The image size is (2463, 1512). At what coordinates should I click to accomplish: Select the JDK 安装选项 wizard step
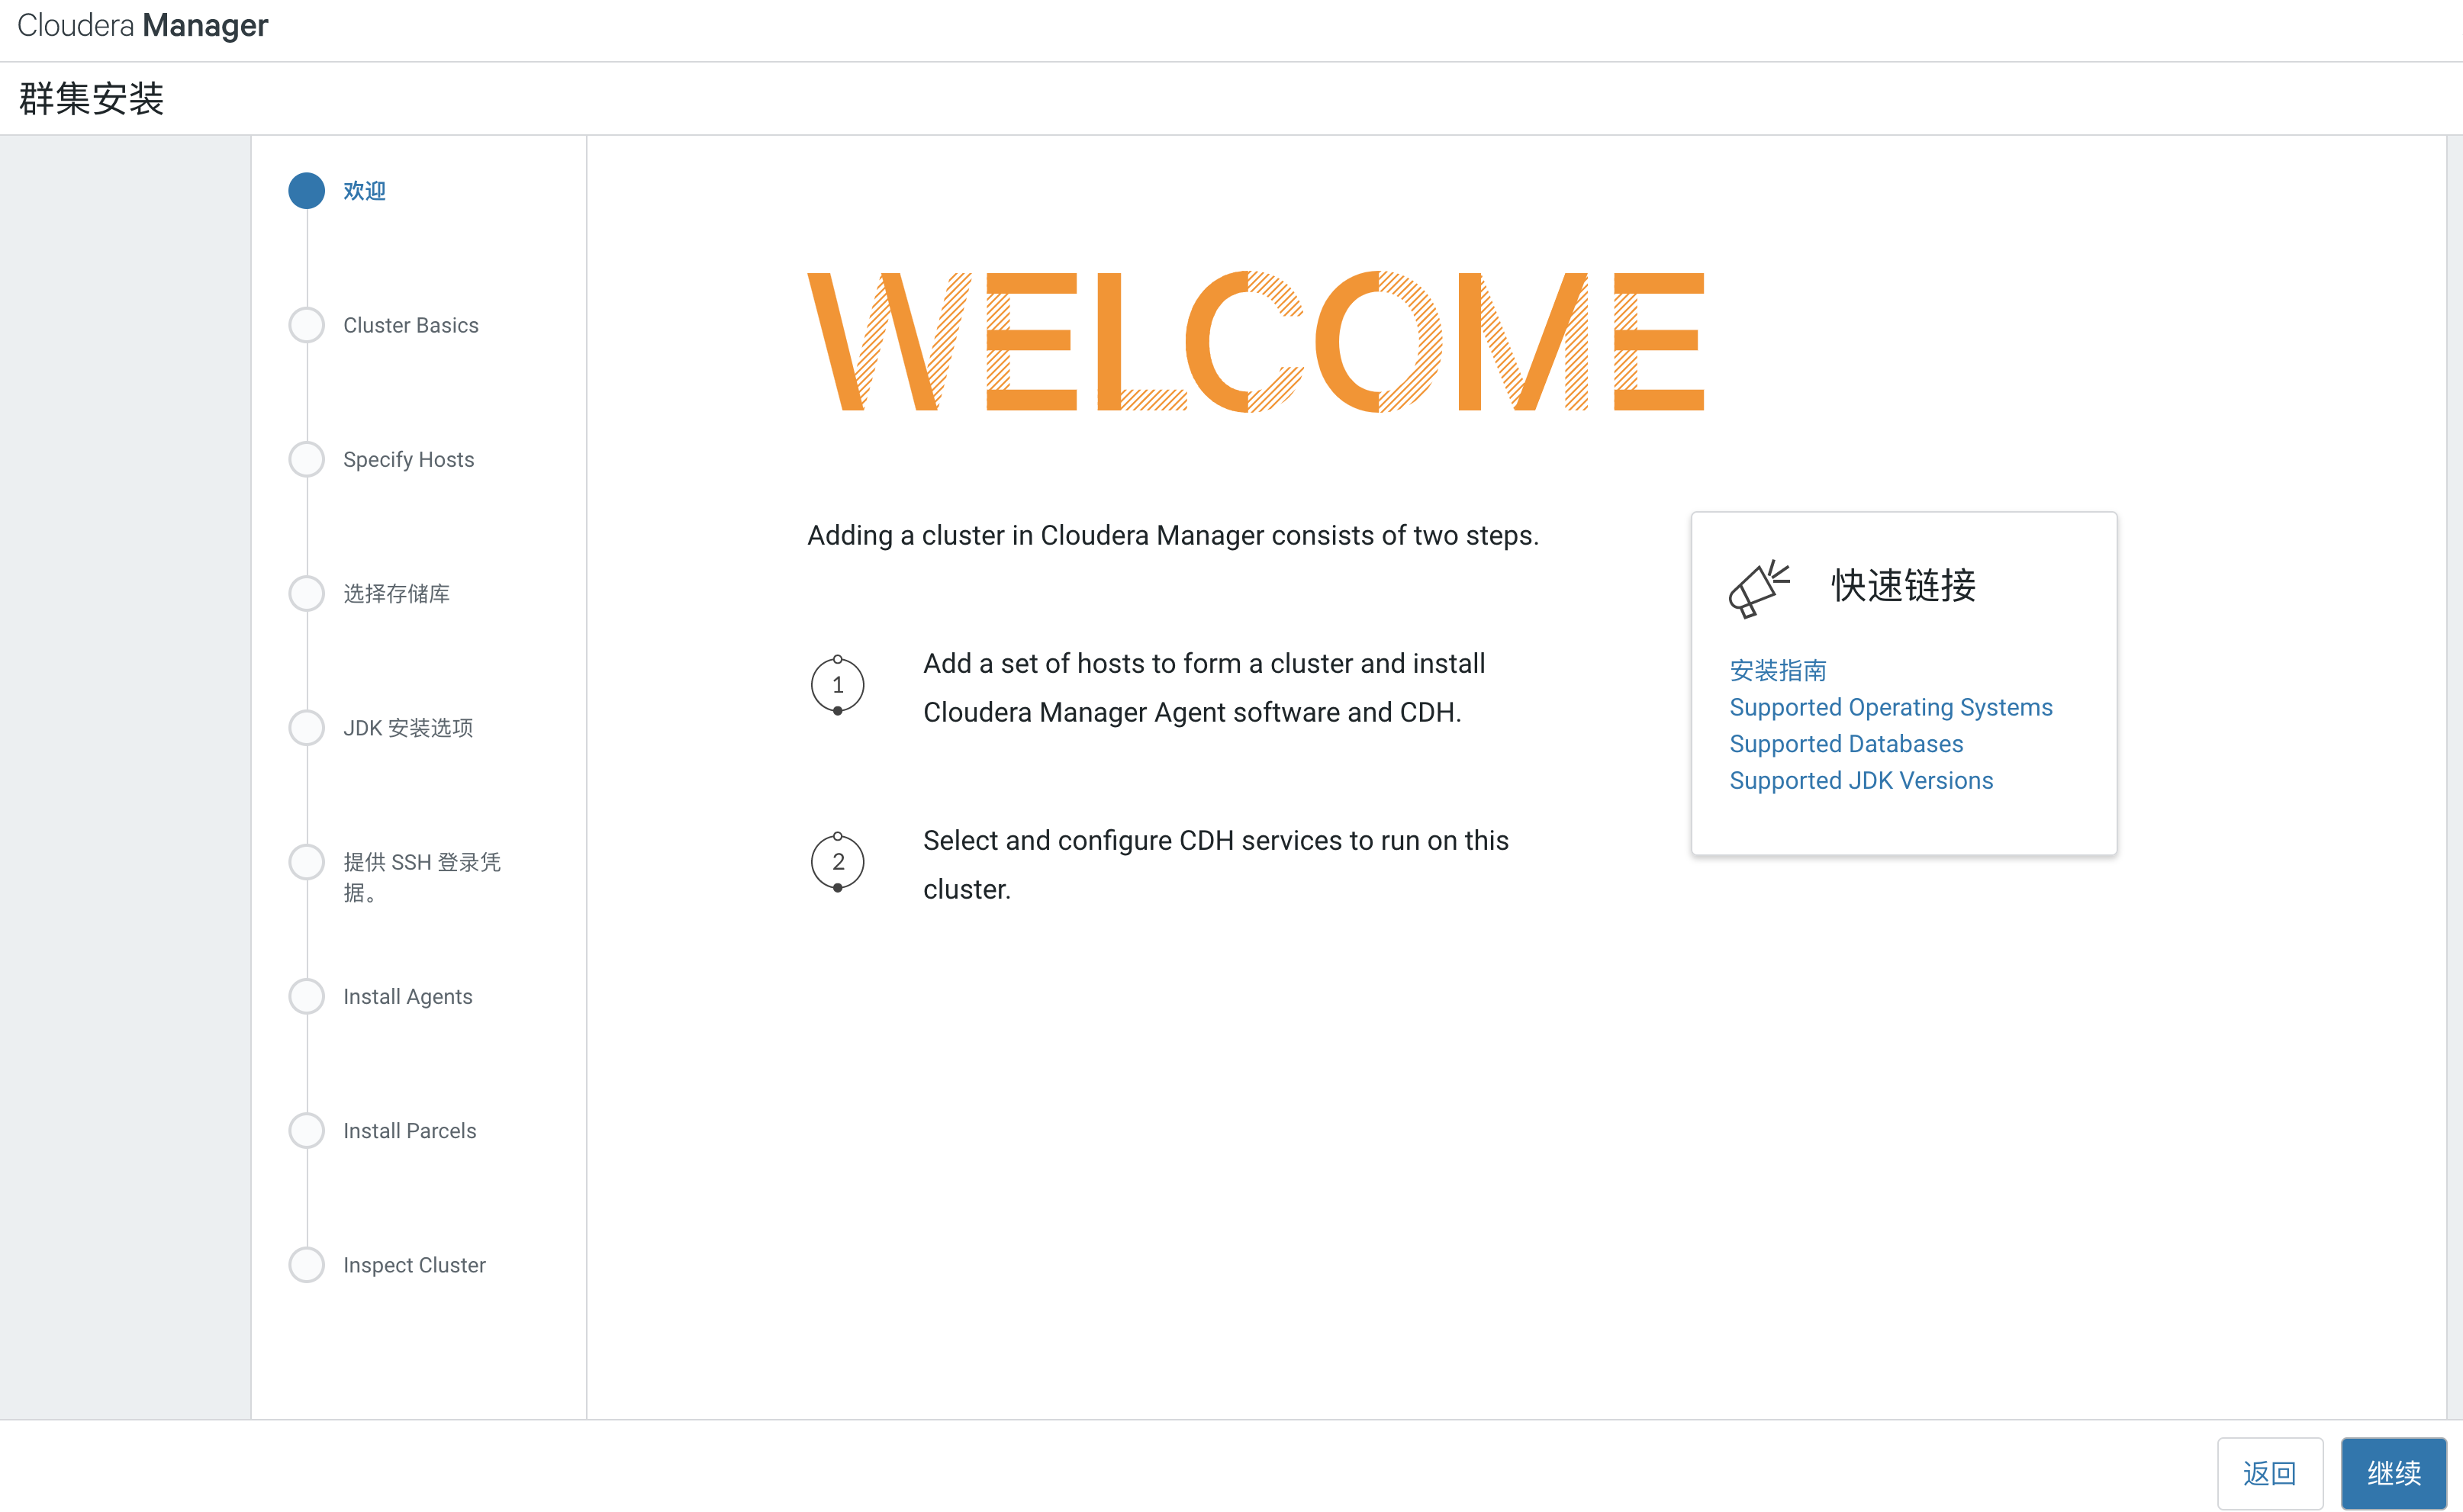point(407,728)
